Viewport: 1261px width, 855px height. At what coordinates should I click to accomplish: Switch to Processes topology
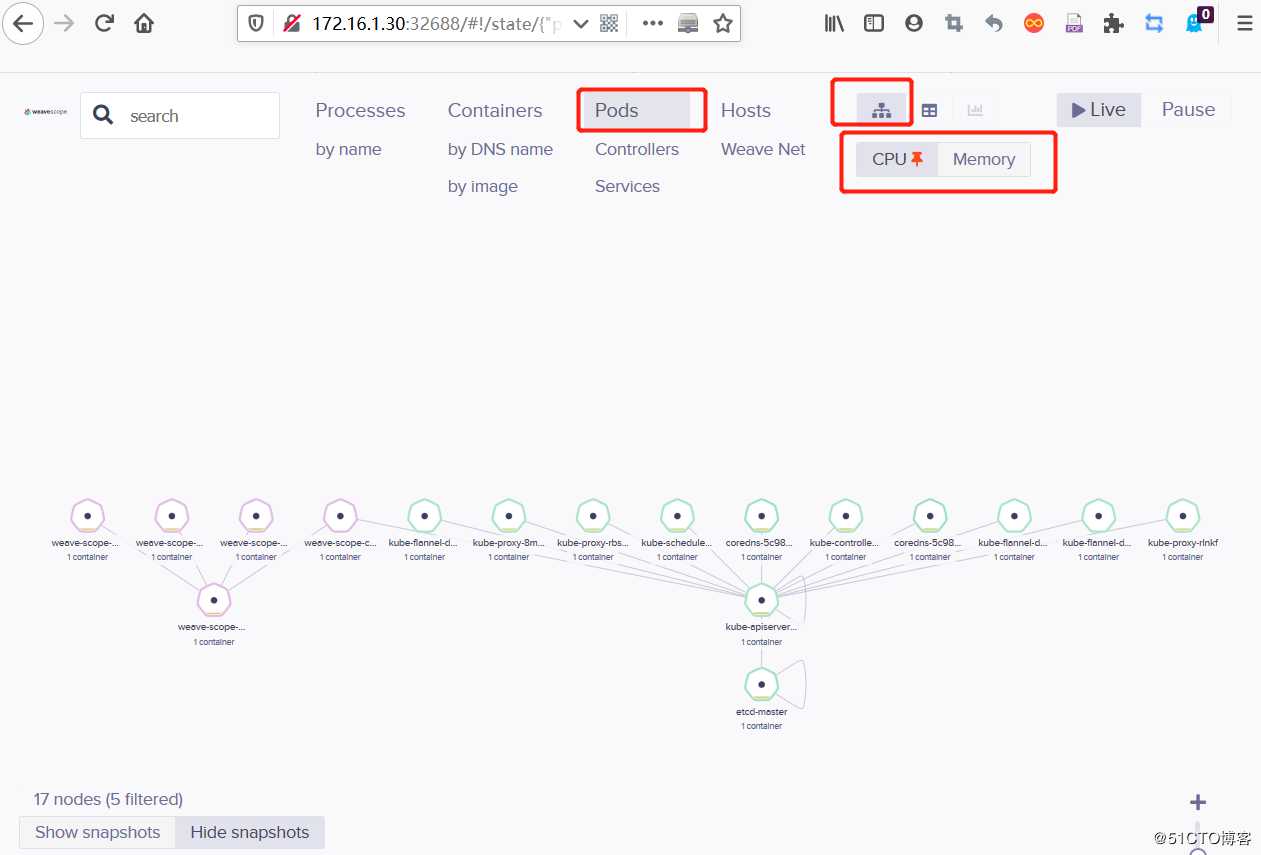[x=360, y=110]
